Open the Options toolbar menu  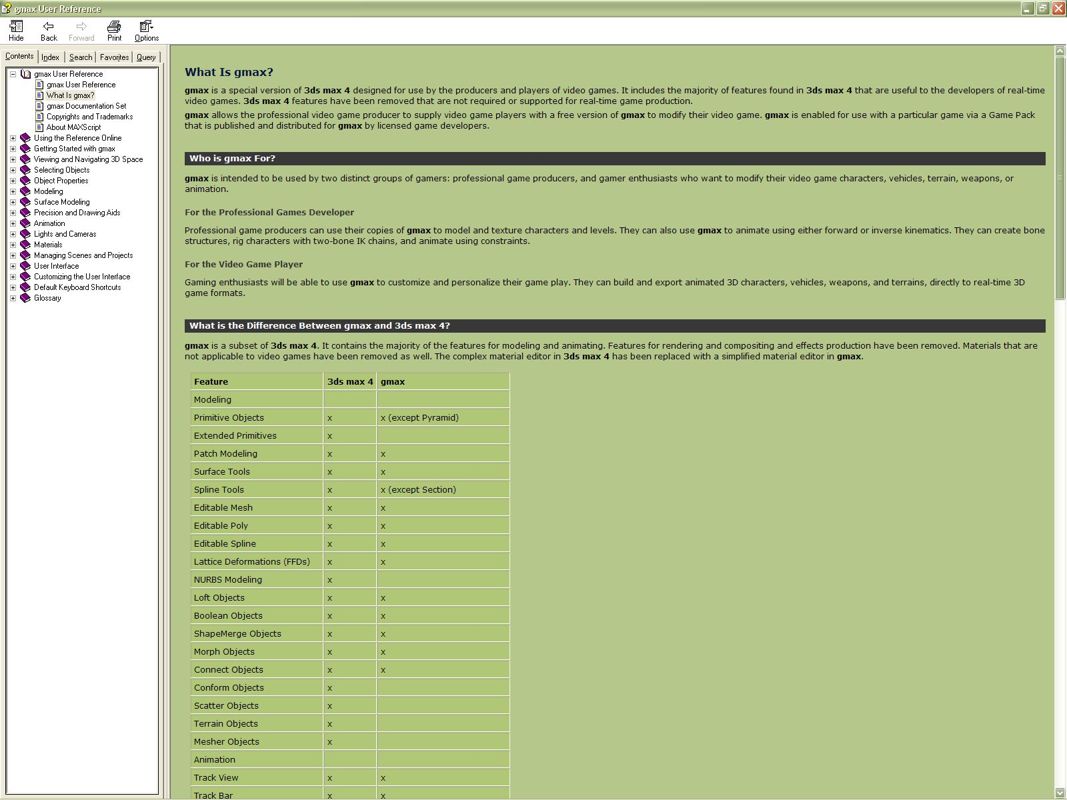[x=146, y=26]
